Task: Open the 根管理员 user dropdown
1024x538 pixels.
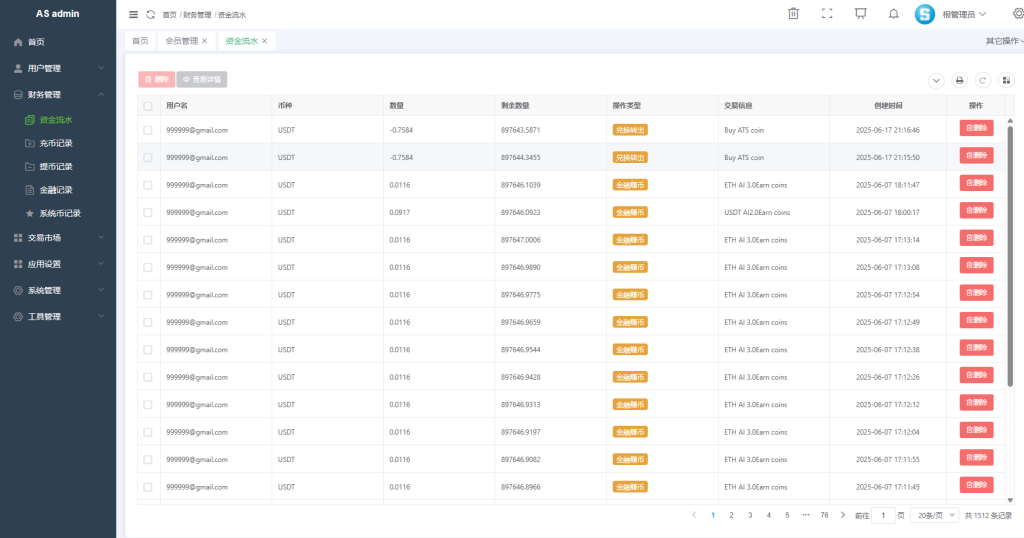Action: pos(964,14)
